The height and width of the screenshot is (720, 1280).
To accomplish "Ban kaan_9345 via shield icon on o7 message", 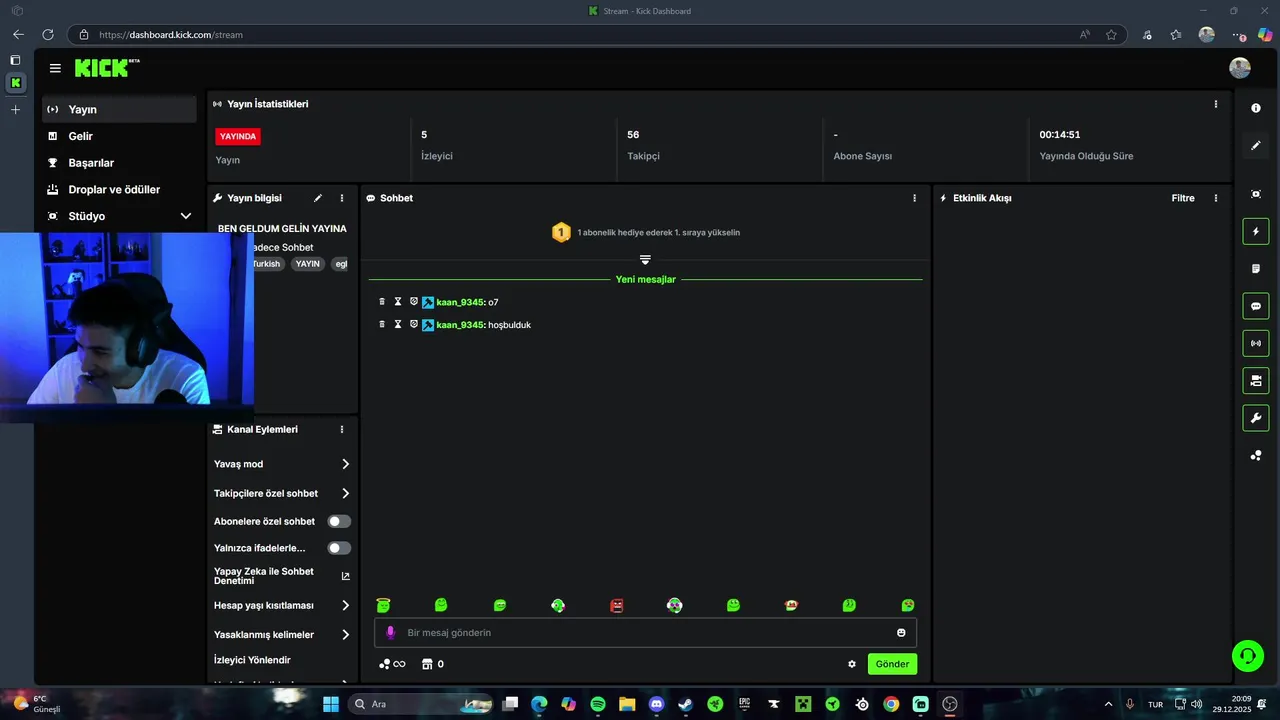I will click(x=413, y=301).
